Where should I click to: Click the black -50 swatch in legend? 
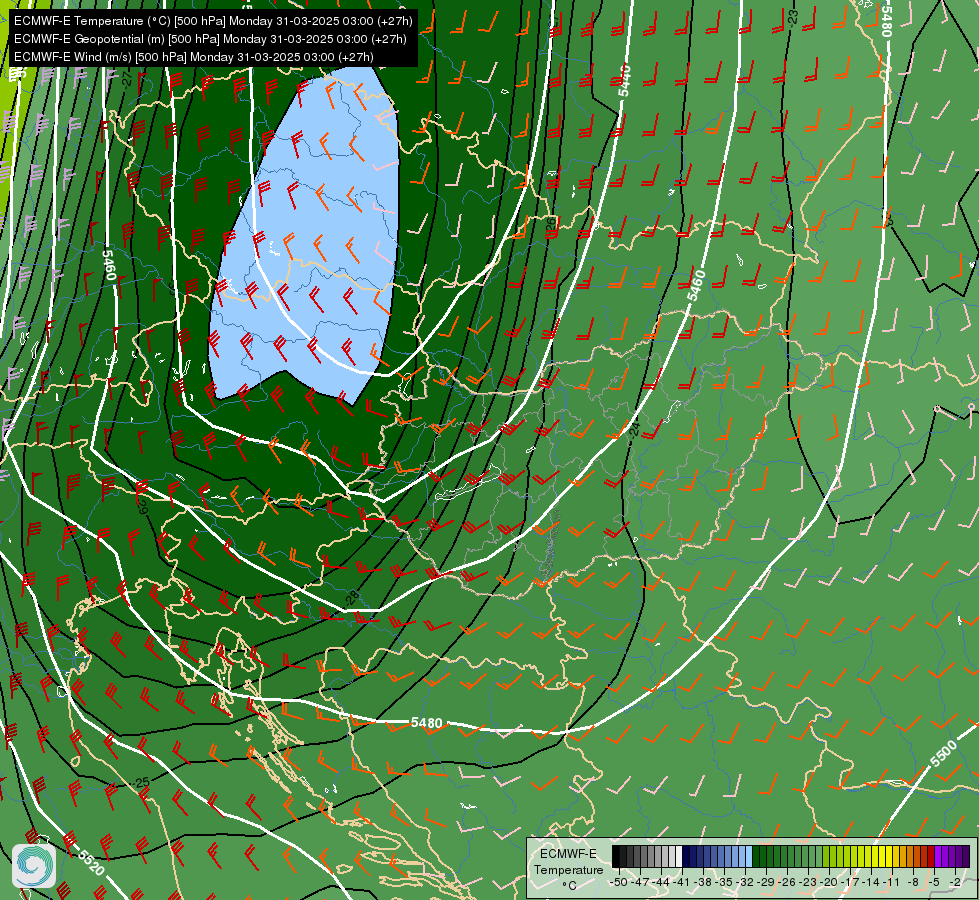tap(616, 856)
